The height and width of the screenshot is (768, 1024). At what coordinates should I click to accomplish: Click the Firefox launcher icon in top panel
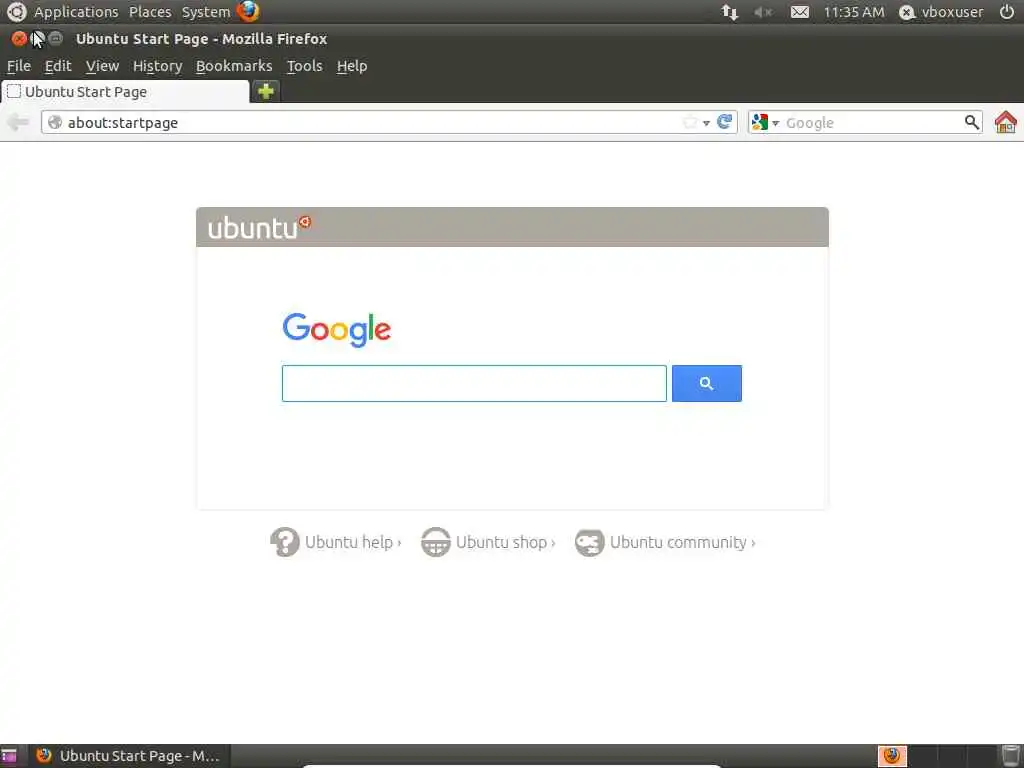tap(248, 11)
